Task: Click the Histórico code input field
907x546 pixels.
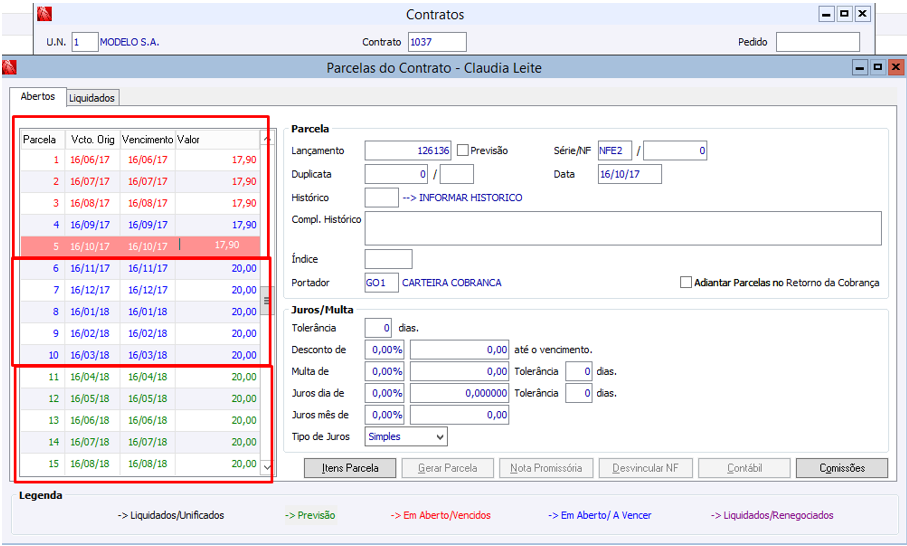Action: 381,198
